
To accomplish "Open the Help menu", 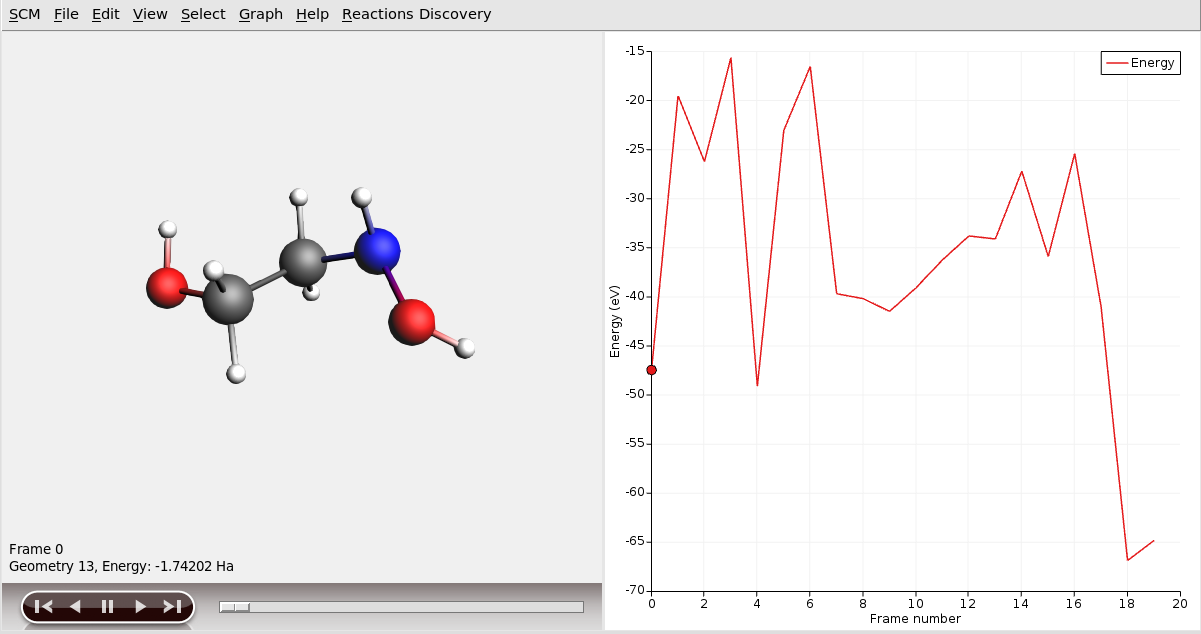I will [x=312, y=14].
